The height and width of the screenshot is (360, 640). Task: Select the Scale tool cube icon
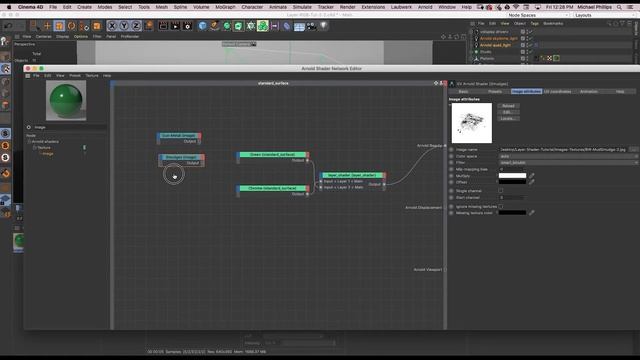pos(59,26)
